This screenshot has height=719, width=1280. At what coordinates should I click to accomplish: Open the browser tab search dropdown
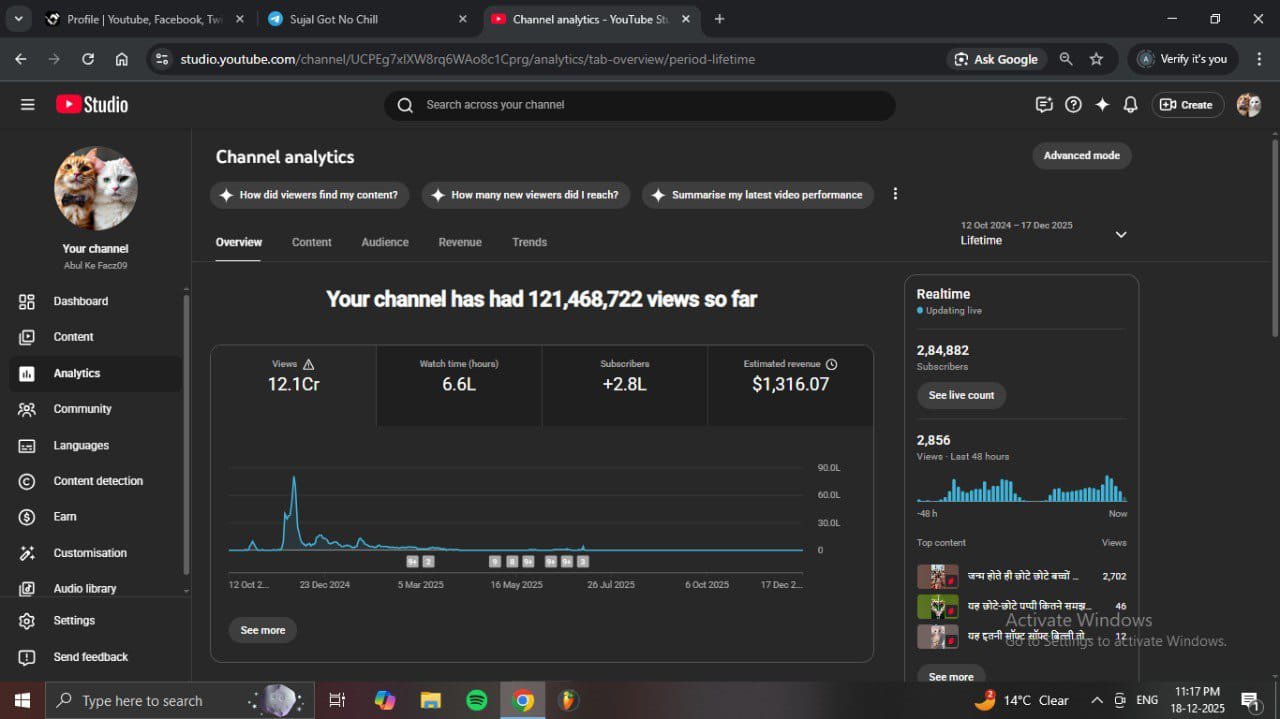click(x=18, y=19)
